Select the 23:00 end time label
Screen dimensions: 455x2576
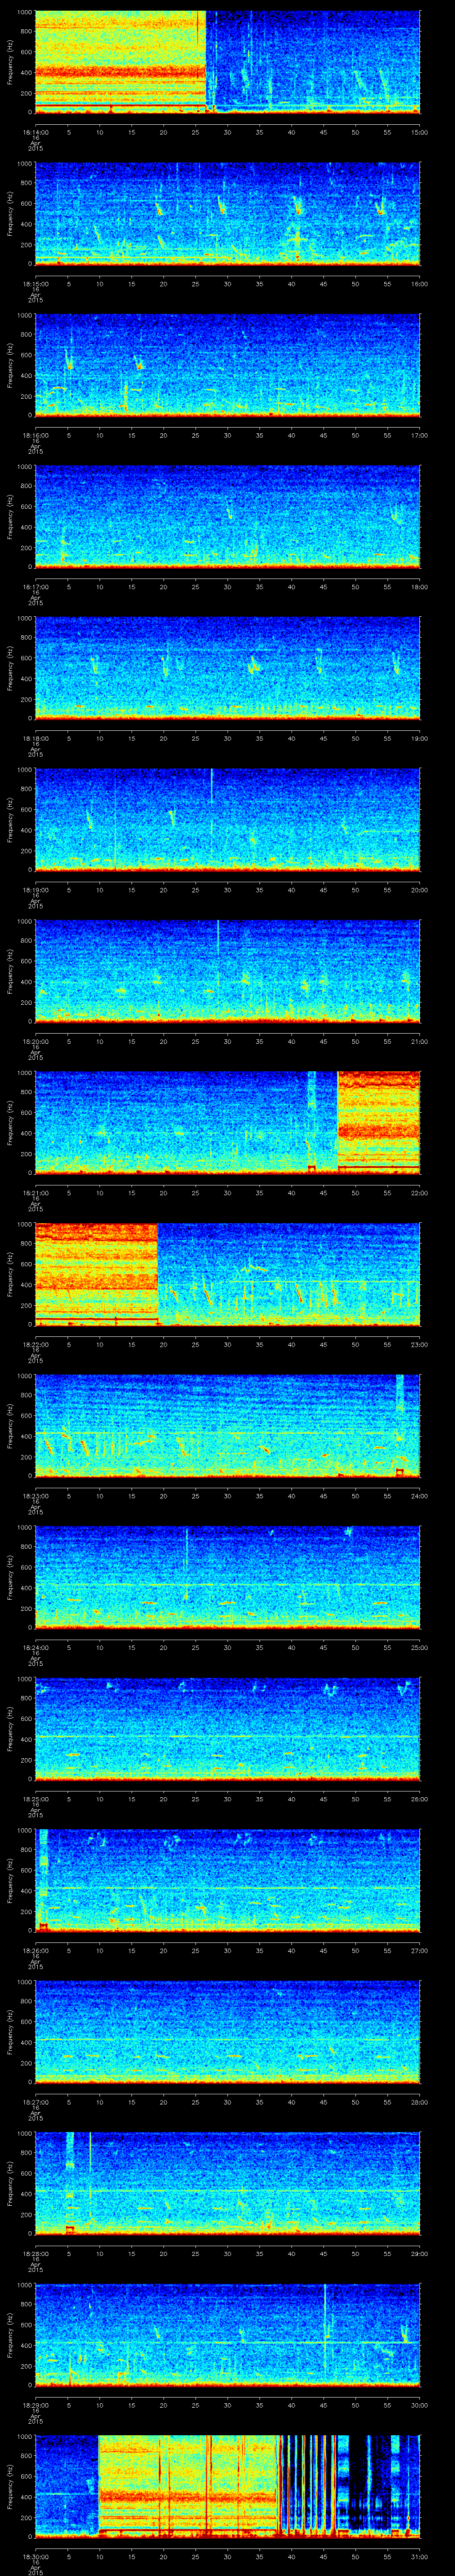tap(420, 1344)
